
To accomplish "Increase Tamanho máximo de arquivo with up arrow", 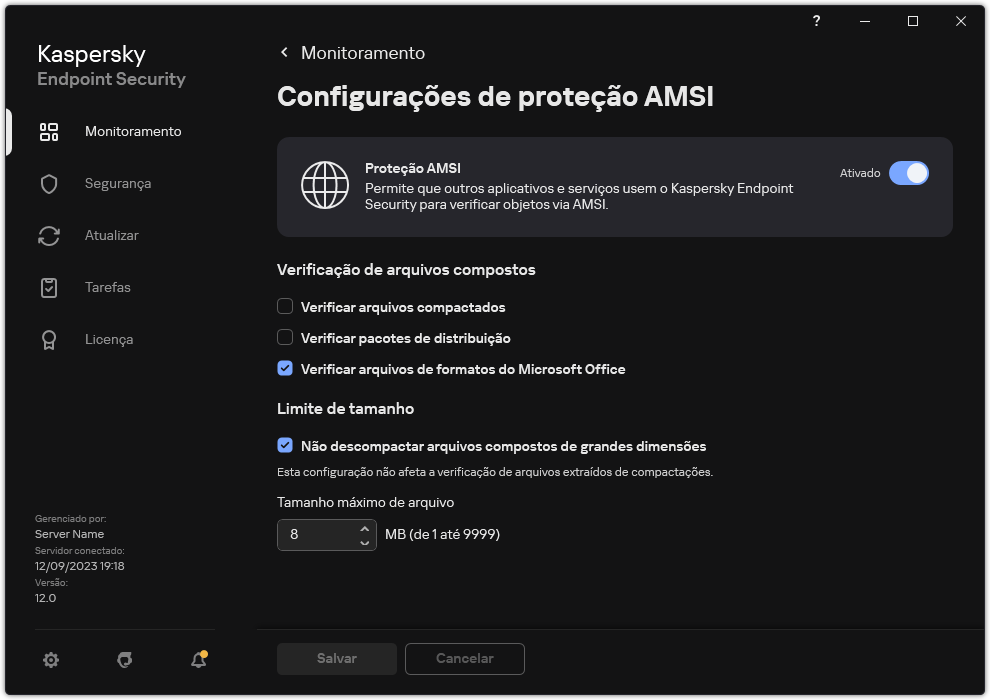I will point(366,529).
